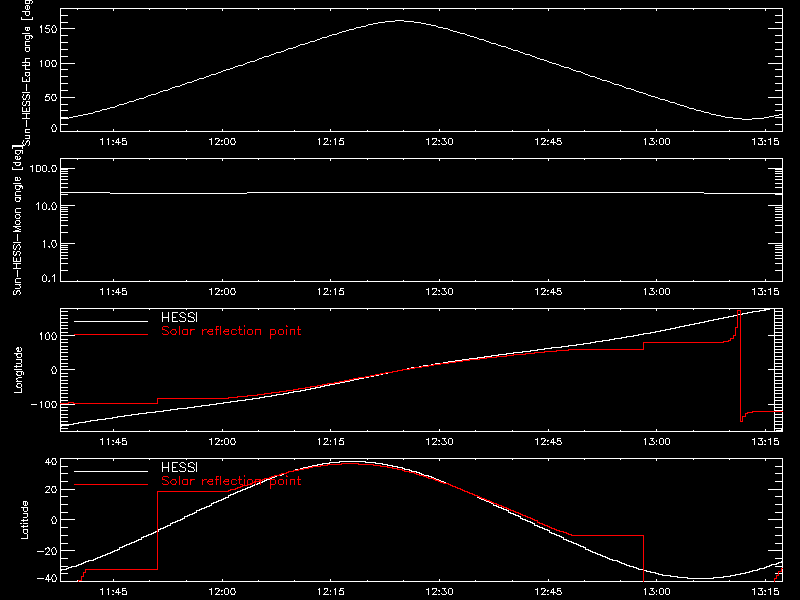This screenshot has width=800, height=600.
Task: Click the 100 tick label in Earth angle plot
Action: [48, 63]
